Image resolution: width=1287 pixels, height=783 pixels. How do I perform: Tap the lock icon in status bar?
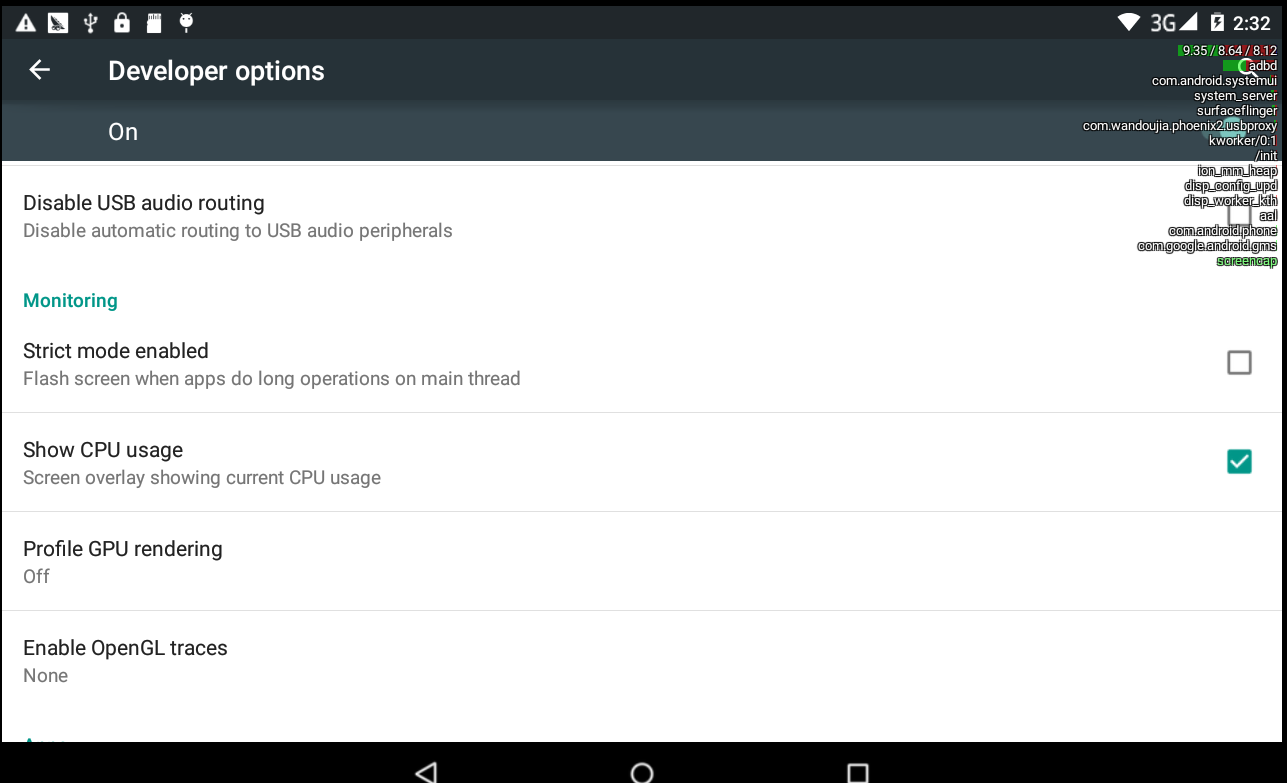[122, 22]
